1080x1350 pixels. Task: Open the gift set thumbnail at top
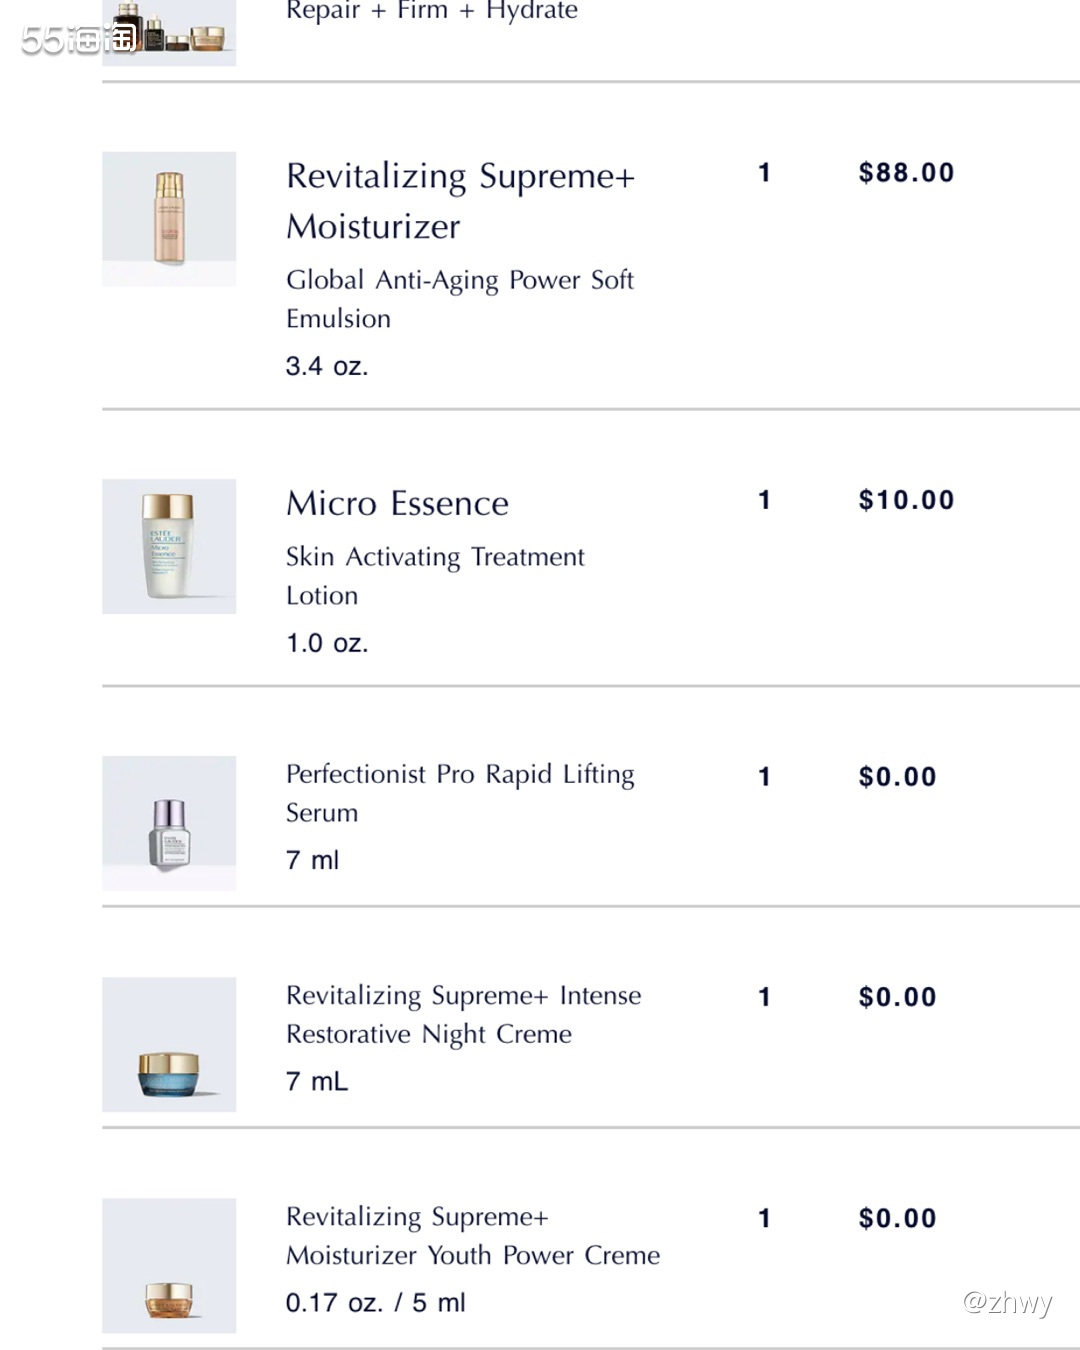pos(169,32)
